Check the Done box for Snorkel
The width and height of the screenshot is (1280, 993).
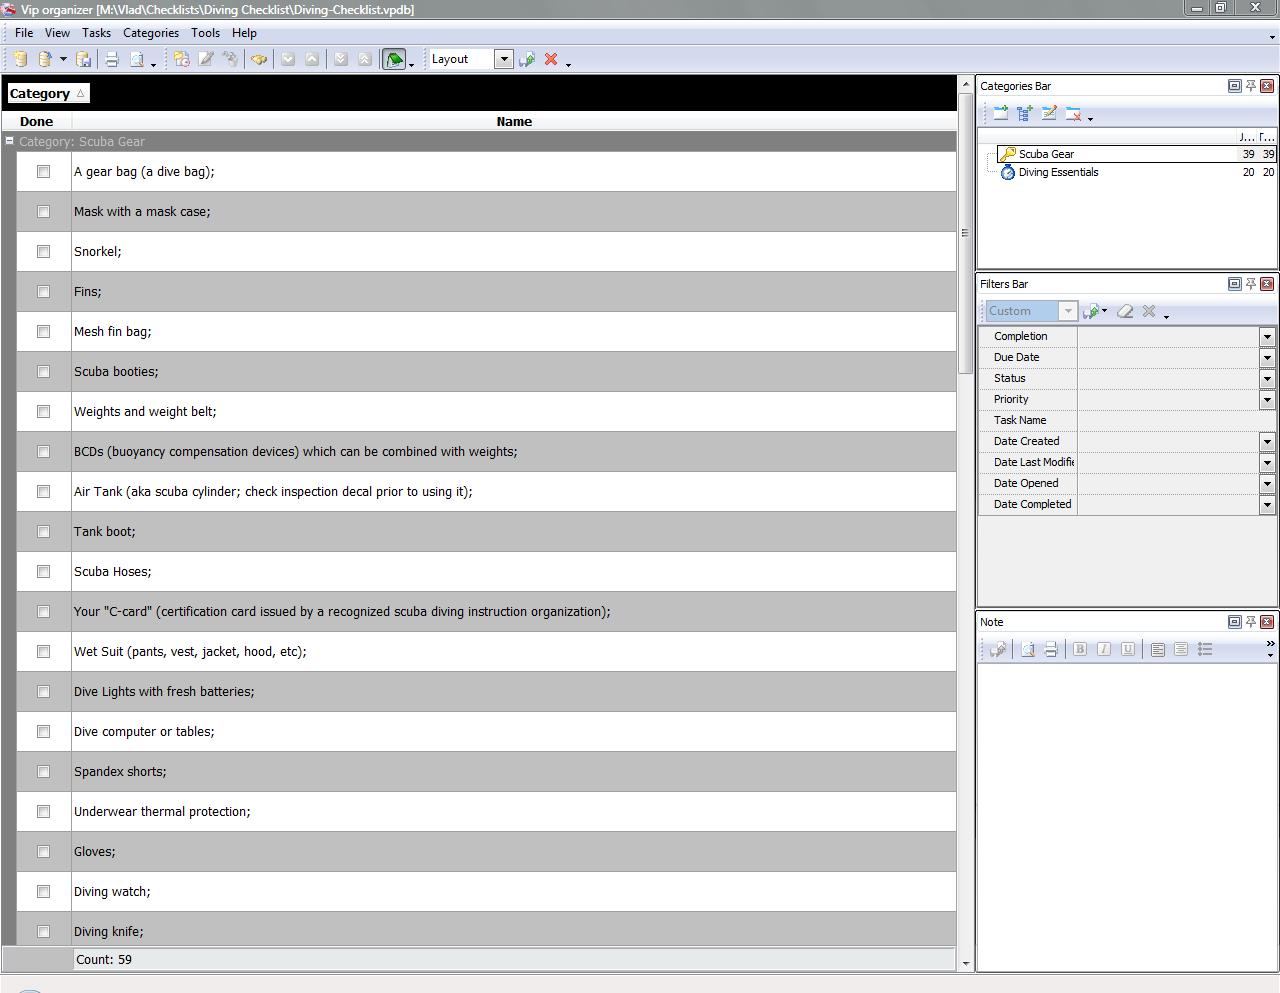point(43,252)
